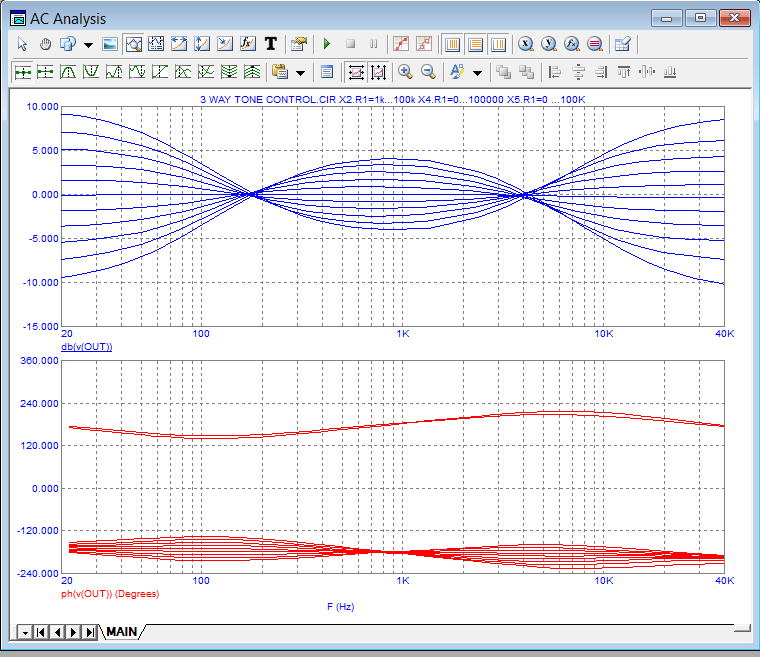The image size is (760, 657).
Task: Click the picture insert icon
Action: coord(110,44)
